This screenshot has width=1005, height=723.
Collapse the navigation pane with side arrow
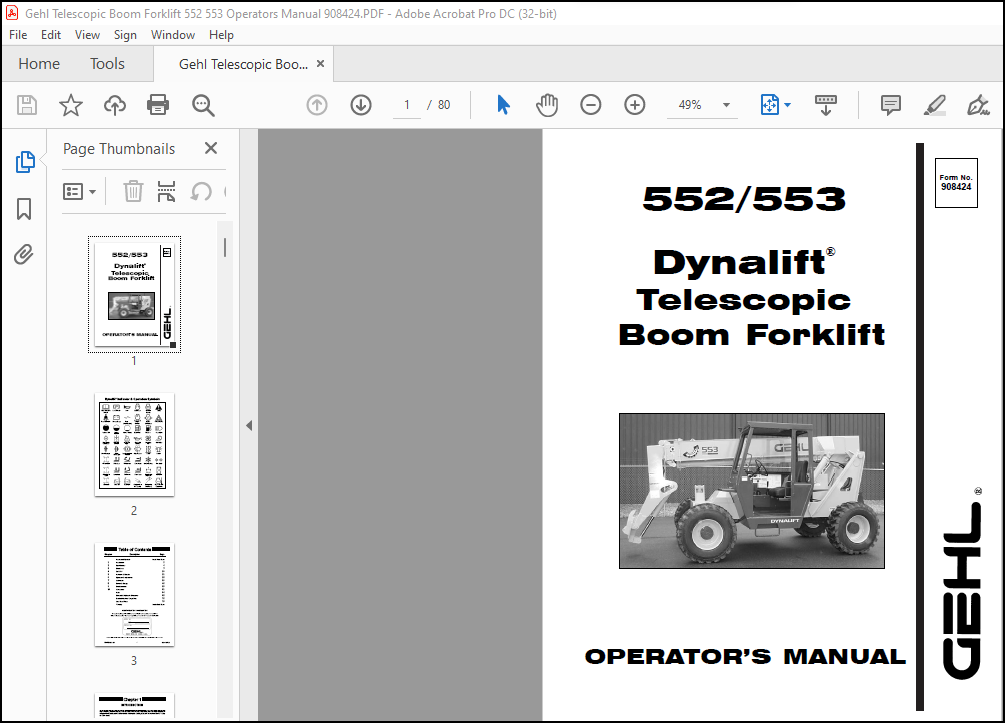[x=249, y=426]
